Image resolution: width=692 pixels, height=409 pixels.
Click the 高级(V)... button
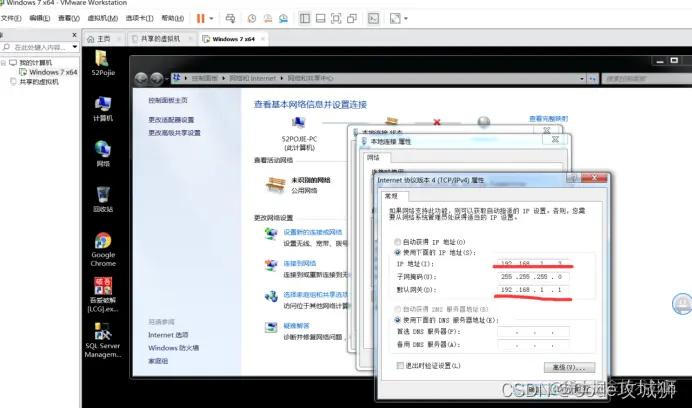click(569, 367)
